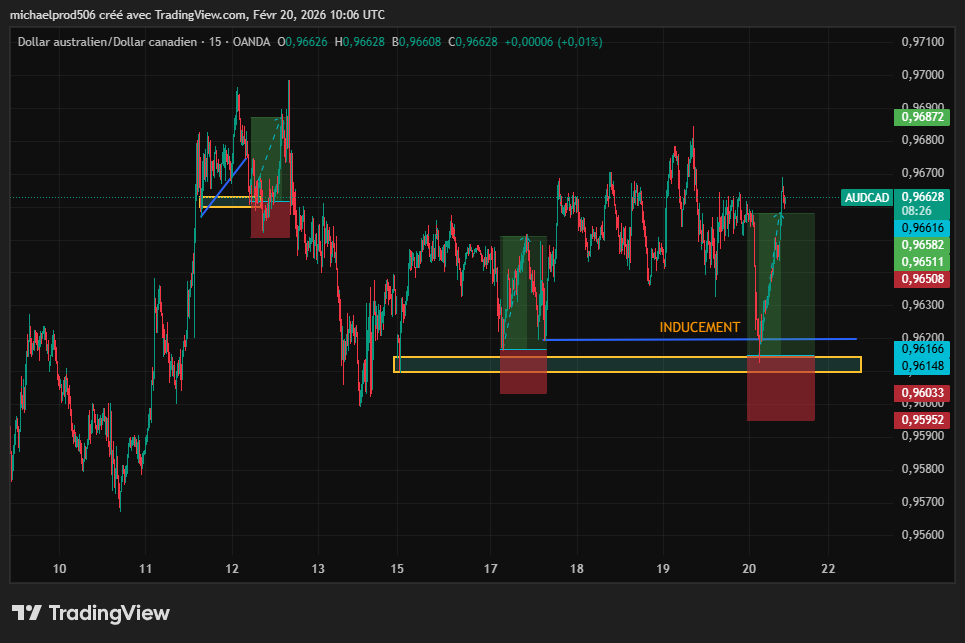Click the cyan 0,96148 price tag
Screen dimensions: 965x643
click(922, 365)
